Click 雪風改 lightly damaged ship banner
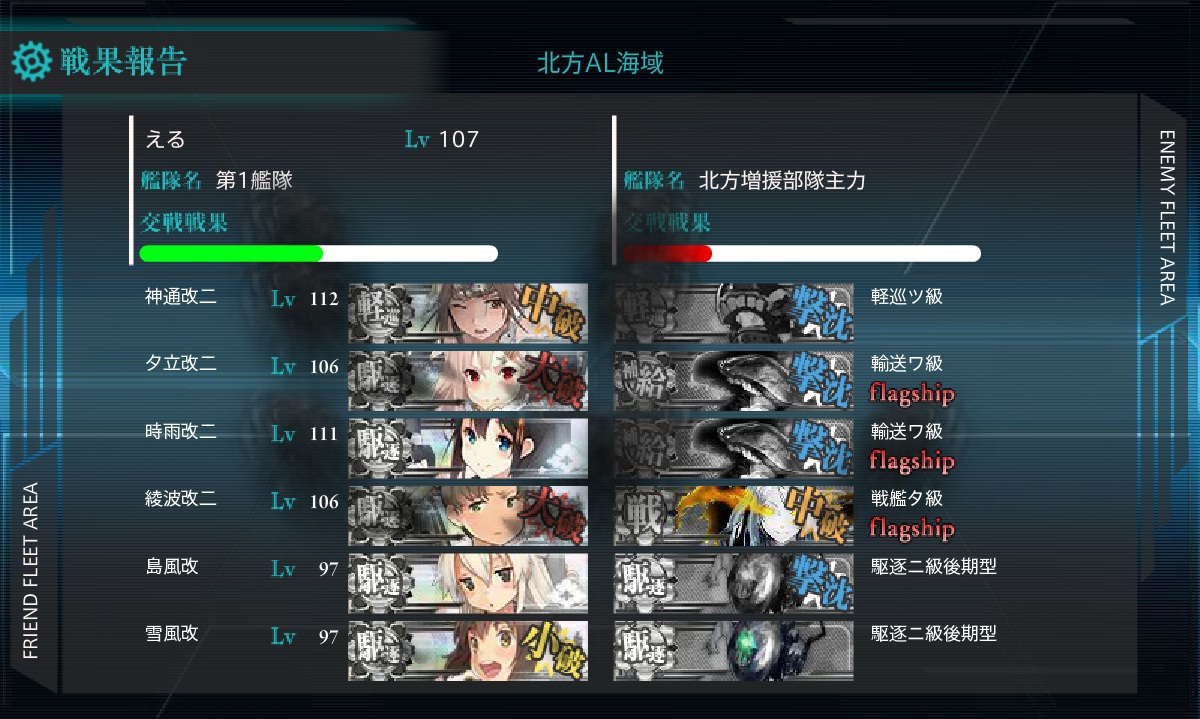Image resolution: width=1200 pixels, height=719 pixels. coord(468,651)
